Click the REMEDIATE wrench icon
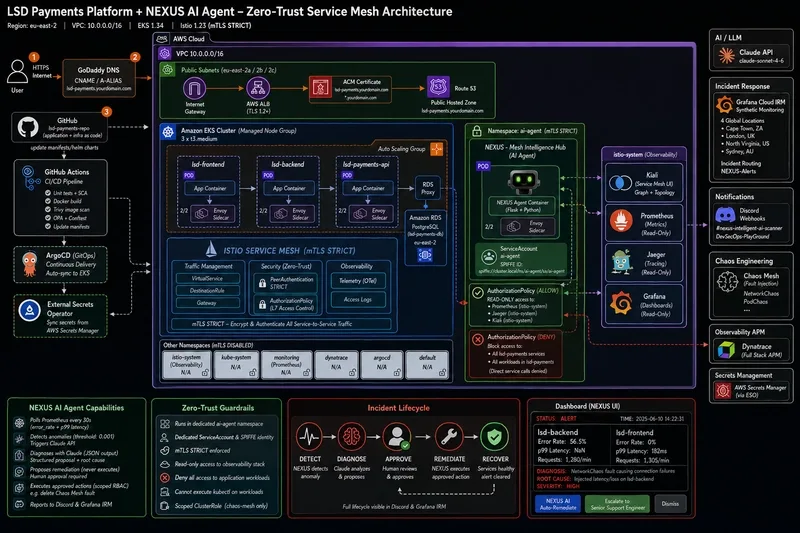The width and height of the screenshot is (800, 533). (x=449, y=437)
